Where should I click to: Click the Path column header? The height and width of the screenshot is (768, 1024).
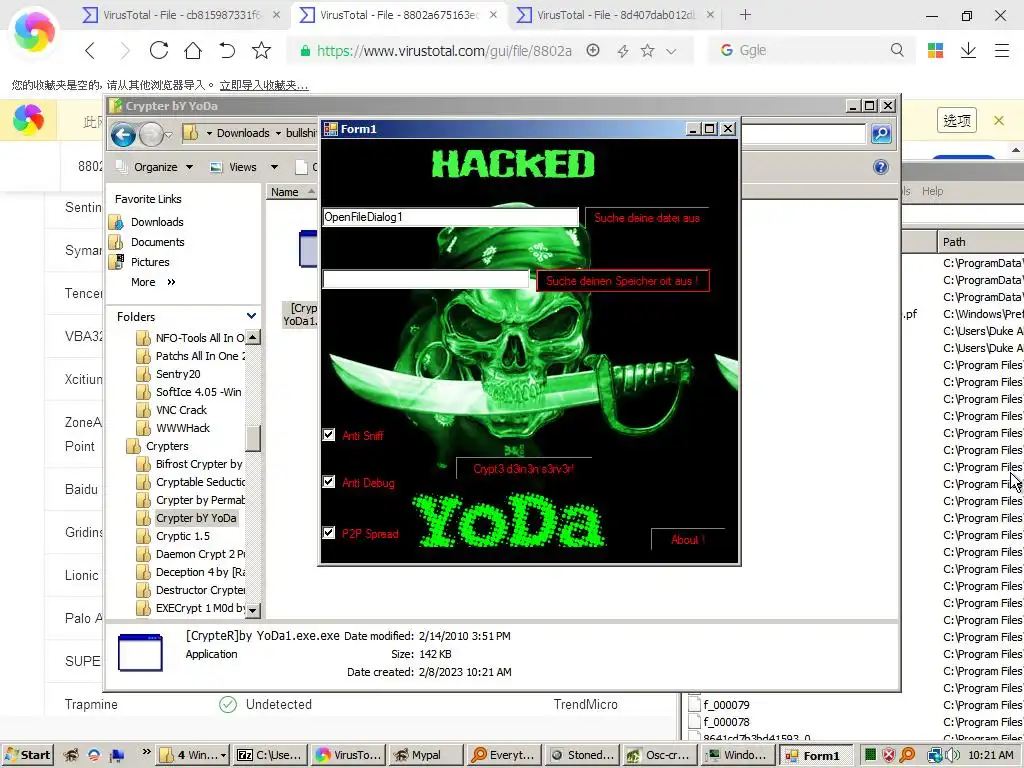pyautogui.click(x=981, y=242)
